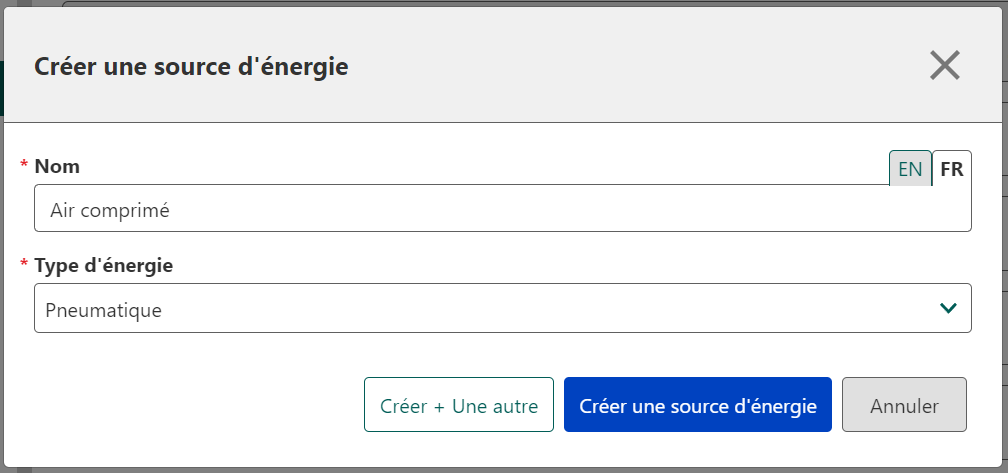
Task: Switch the name language to EN
Action: 910,169
